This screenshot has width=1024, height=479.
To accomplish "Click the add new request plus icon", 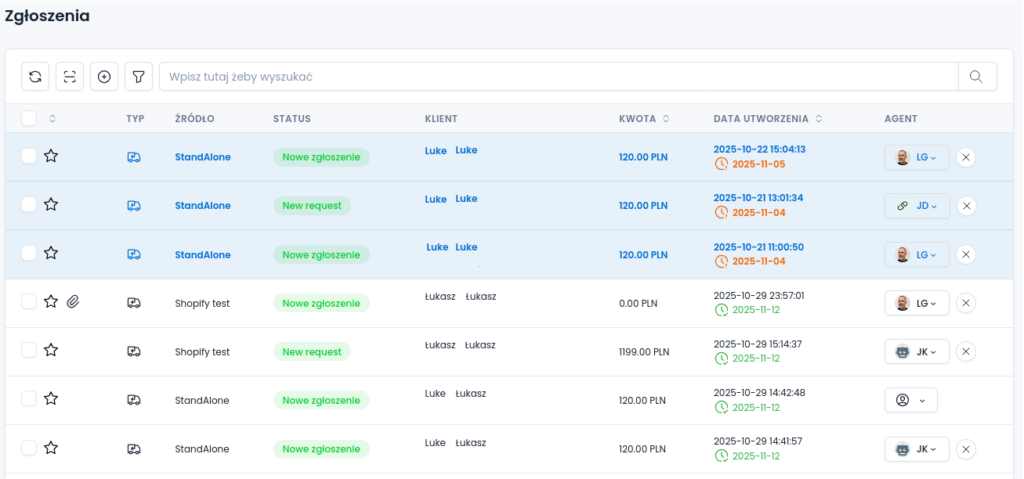I will tap(104, 77).
